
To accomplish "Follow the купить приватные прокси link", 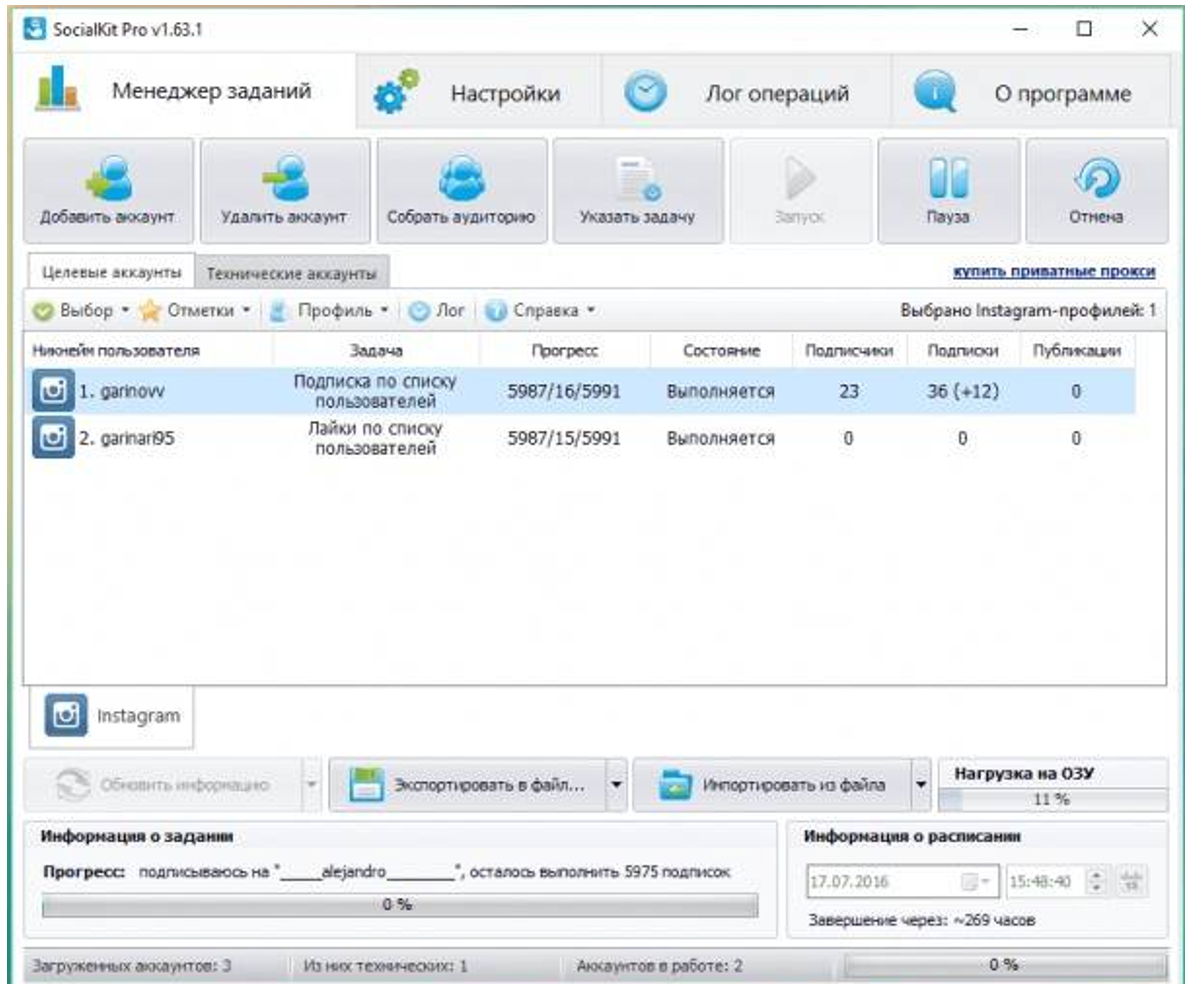I will (1054, 272).
